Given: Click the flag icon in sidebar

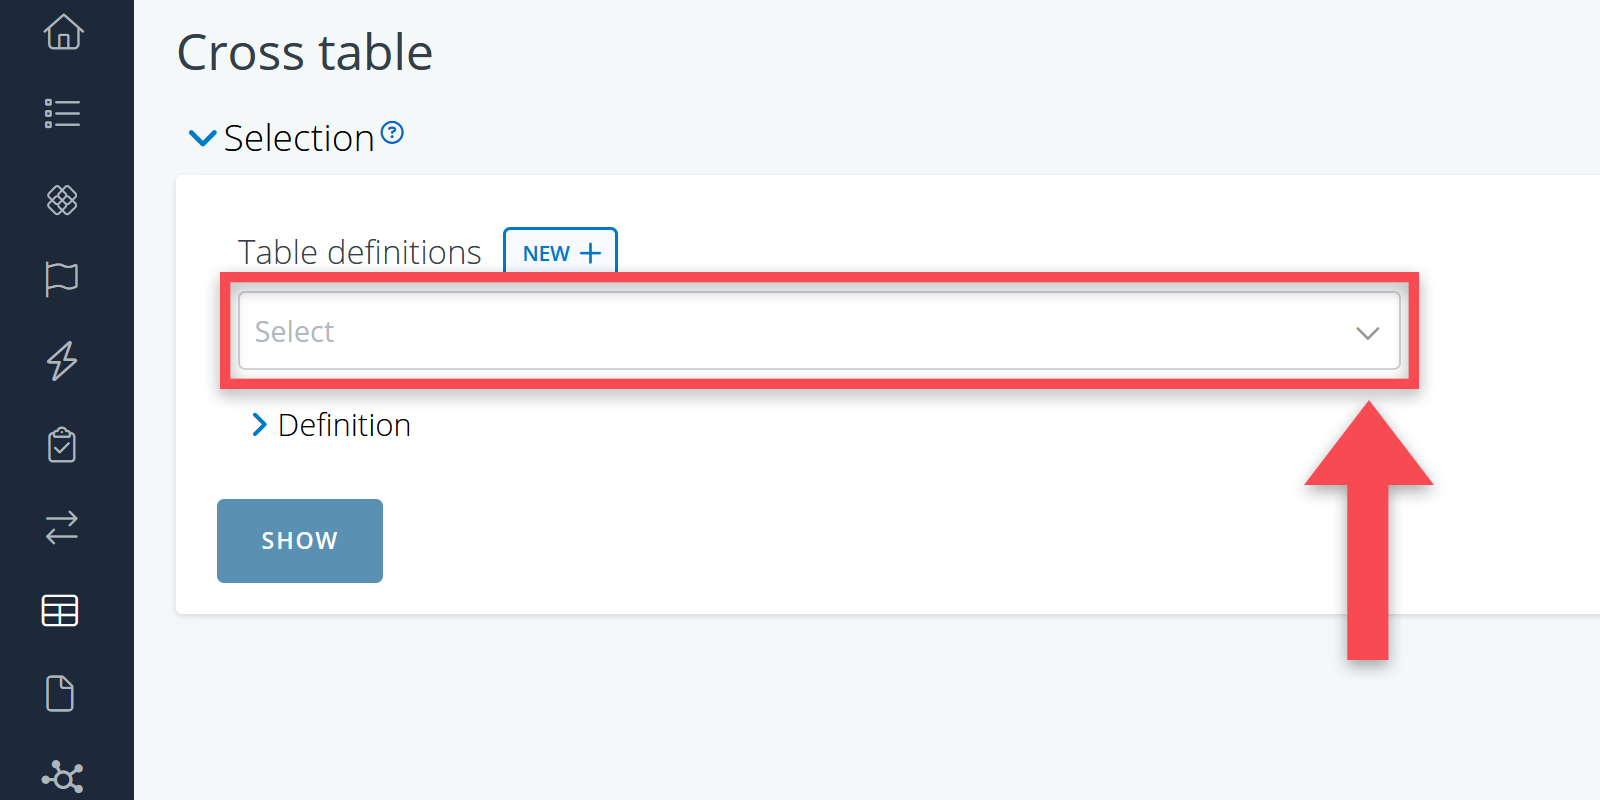Looking at the screenshot, I should [x=62, y=279].
